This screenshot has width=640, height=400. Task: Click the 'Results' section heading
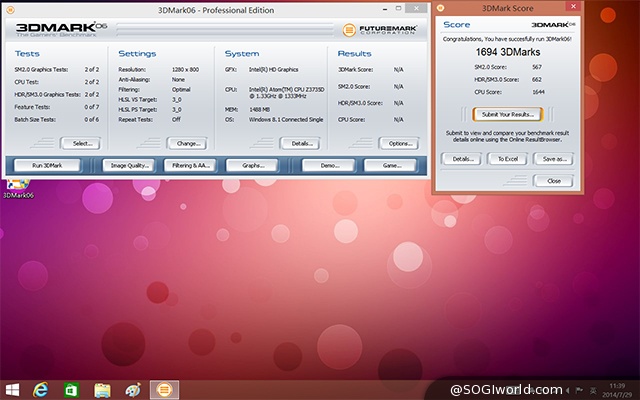click(354, 53)
